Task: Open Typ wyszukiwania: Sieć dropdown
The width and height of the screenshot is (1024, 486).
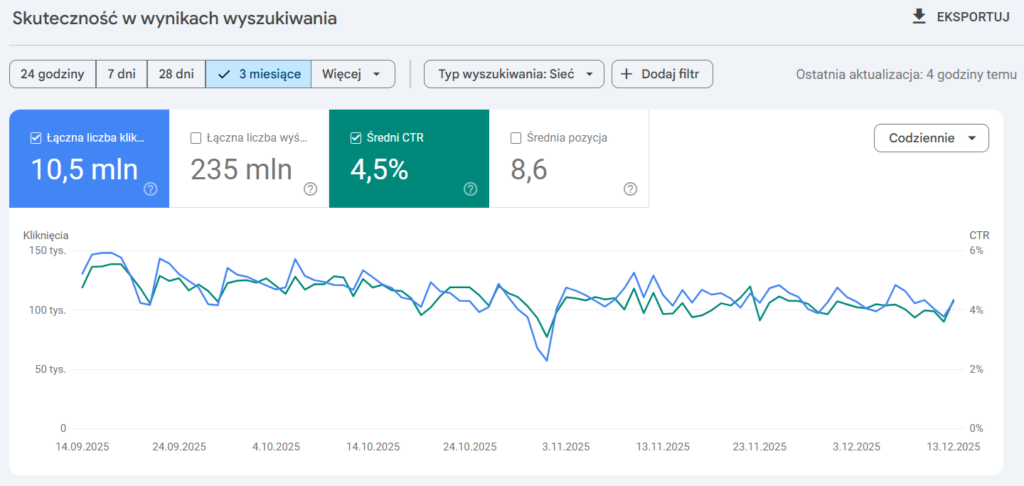Action: point(514,74)
